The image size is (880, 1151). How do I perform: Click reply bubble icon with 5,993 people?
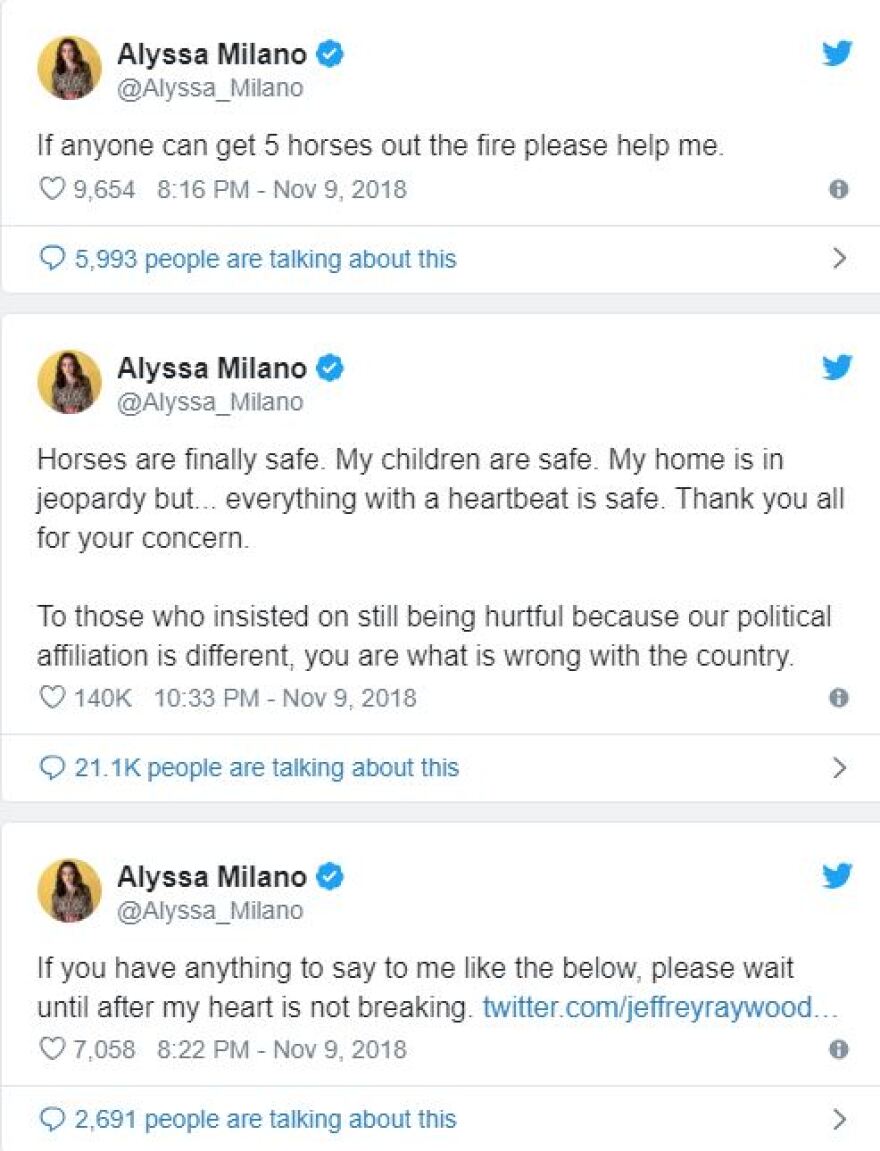click(51, 259)
